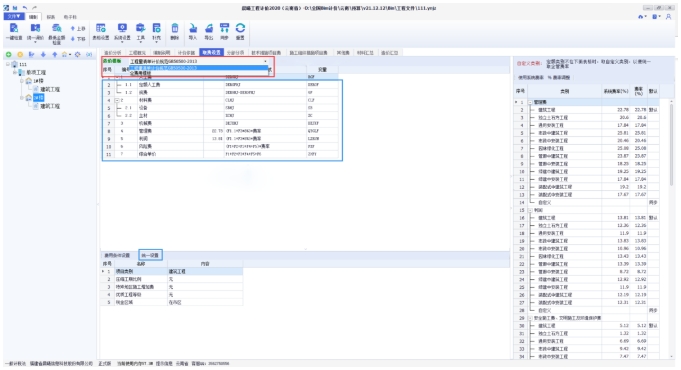Click the save icon in the title bar
This screenshot has width=681, height=370.
coord(15,8)
